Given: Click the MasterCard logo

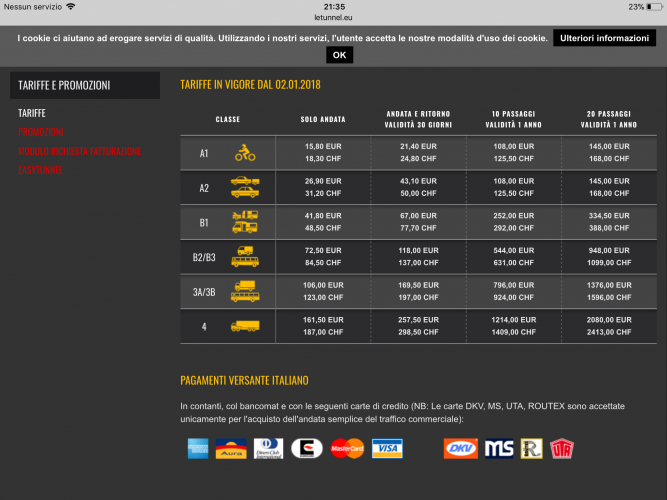Looking at the screenshot, I should 347,449.
